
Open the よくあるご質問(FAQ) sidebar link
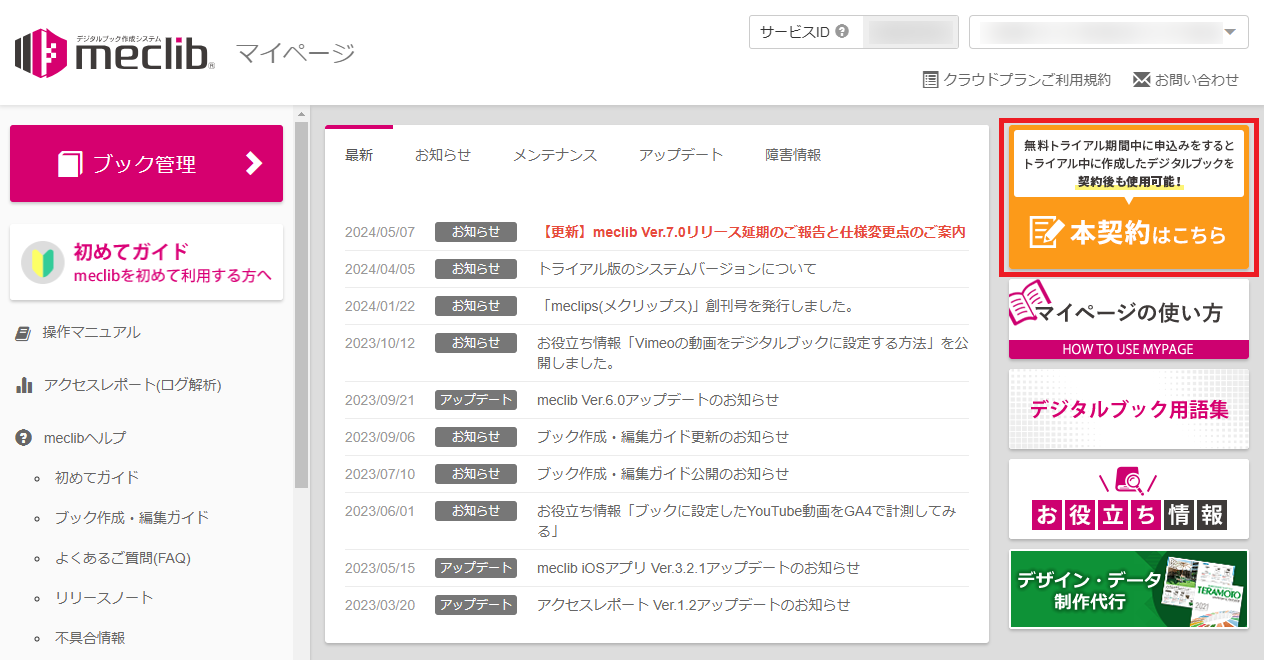coord(122,558)
